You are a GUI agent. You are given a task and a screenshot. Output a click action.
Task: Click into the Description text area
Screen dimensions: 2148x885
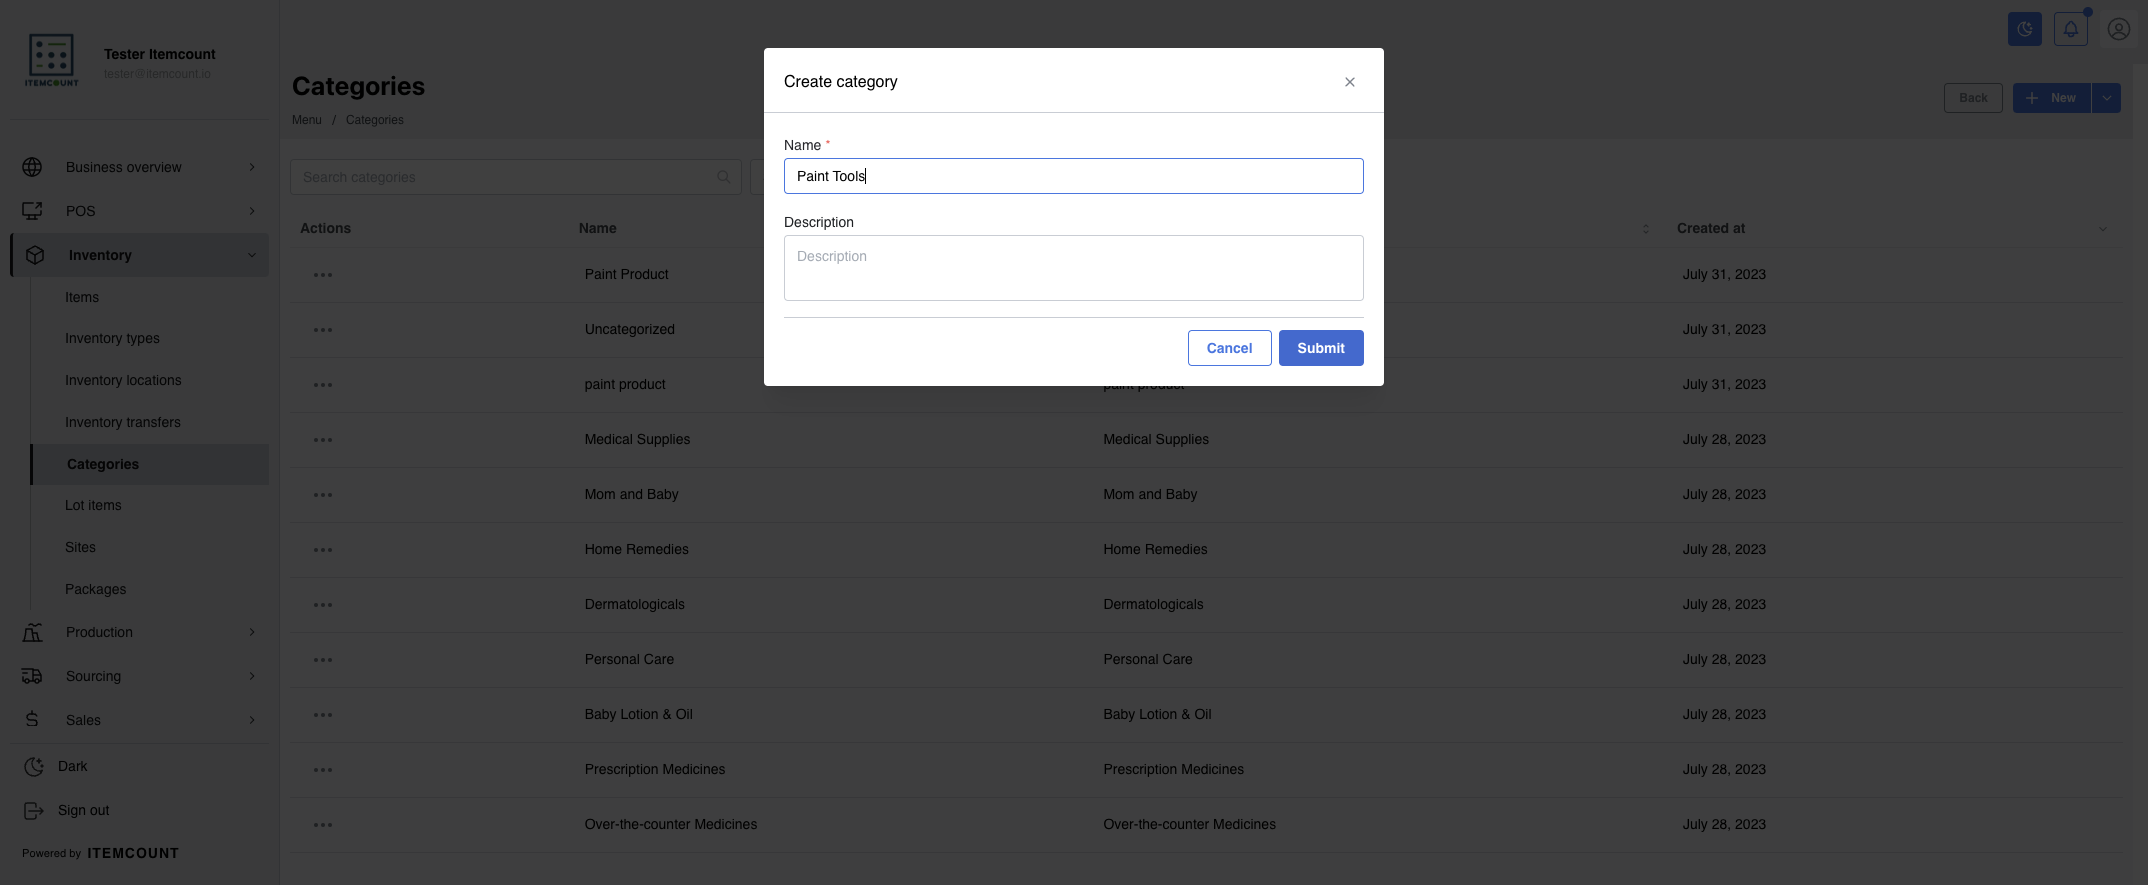pos(1073,268)
